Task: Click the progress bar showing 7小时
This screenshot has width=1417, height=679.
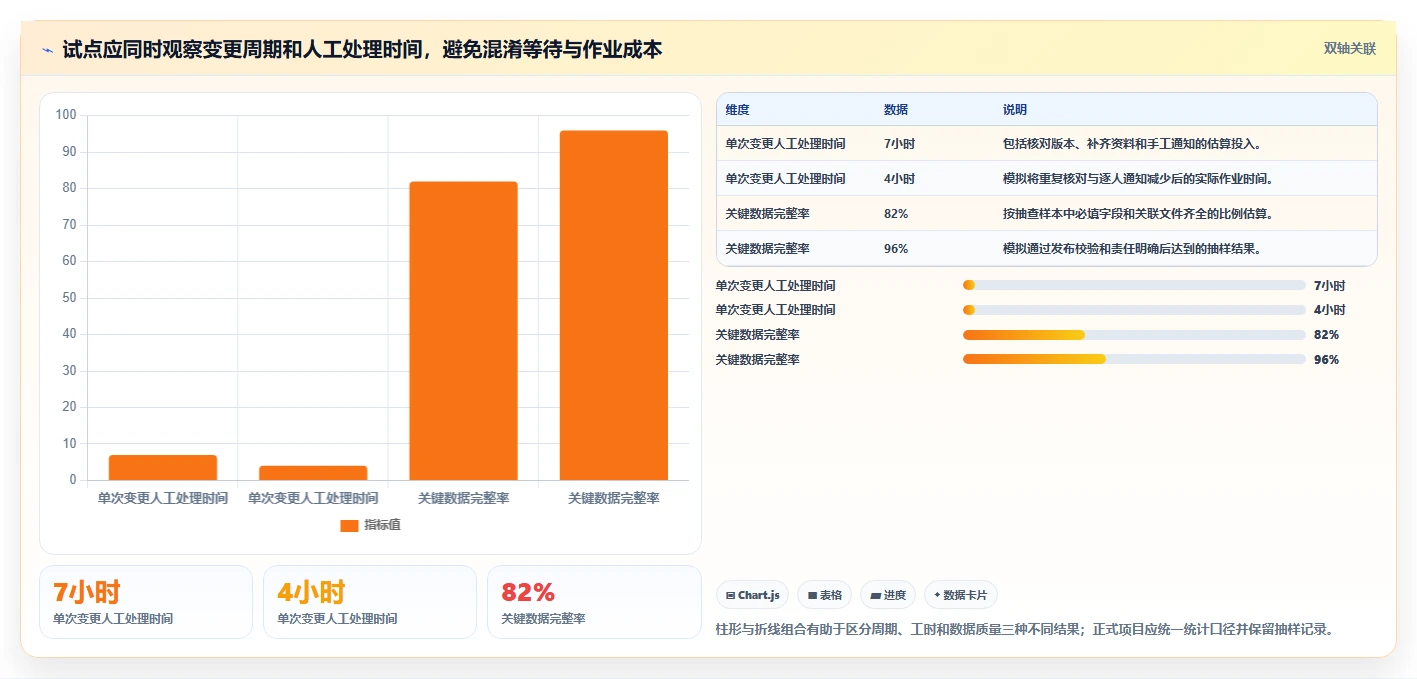Action: tap(1134, 285)
